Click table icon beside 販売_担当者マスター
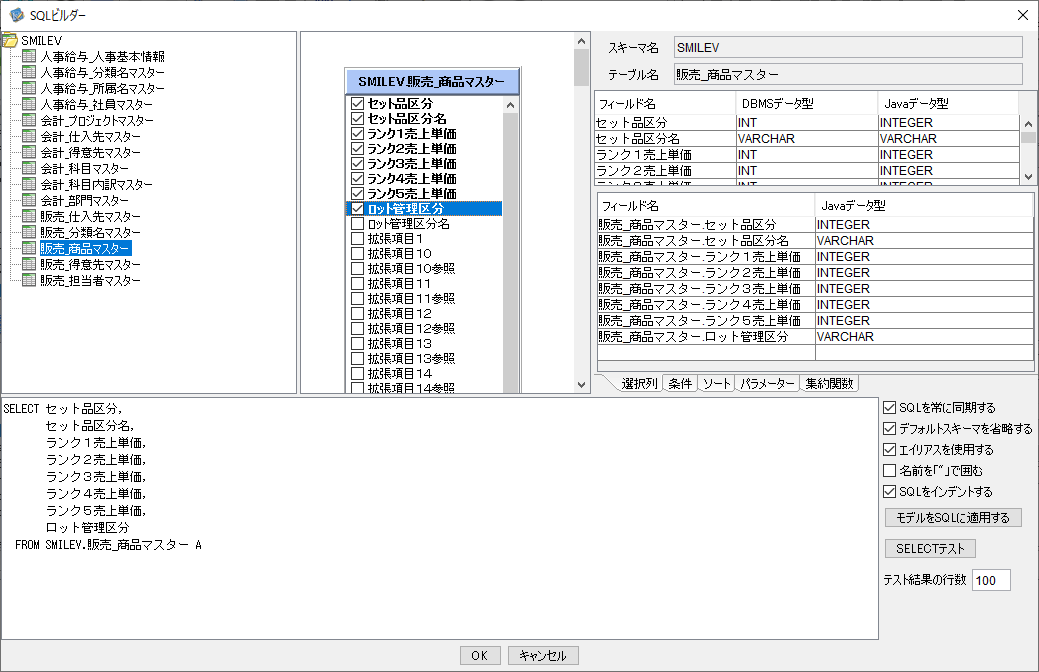Viewport: 1039px width, 672px height. click(29, 280)
